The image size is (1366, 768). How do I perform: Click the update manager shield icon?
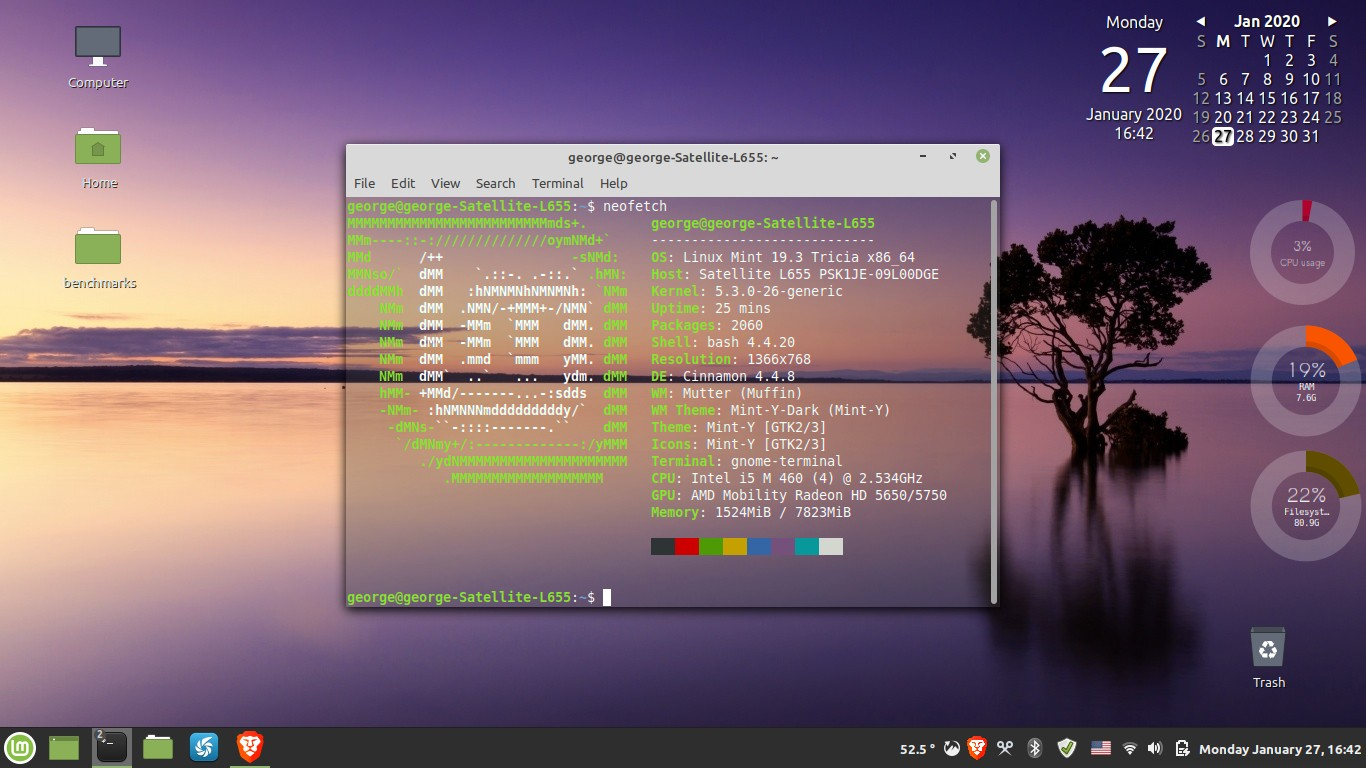click(x=1067, y=748)
